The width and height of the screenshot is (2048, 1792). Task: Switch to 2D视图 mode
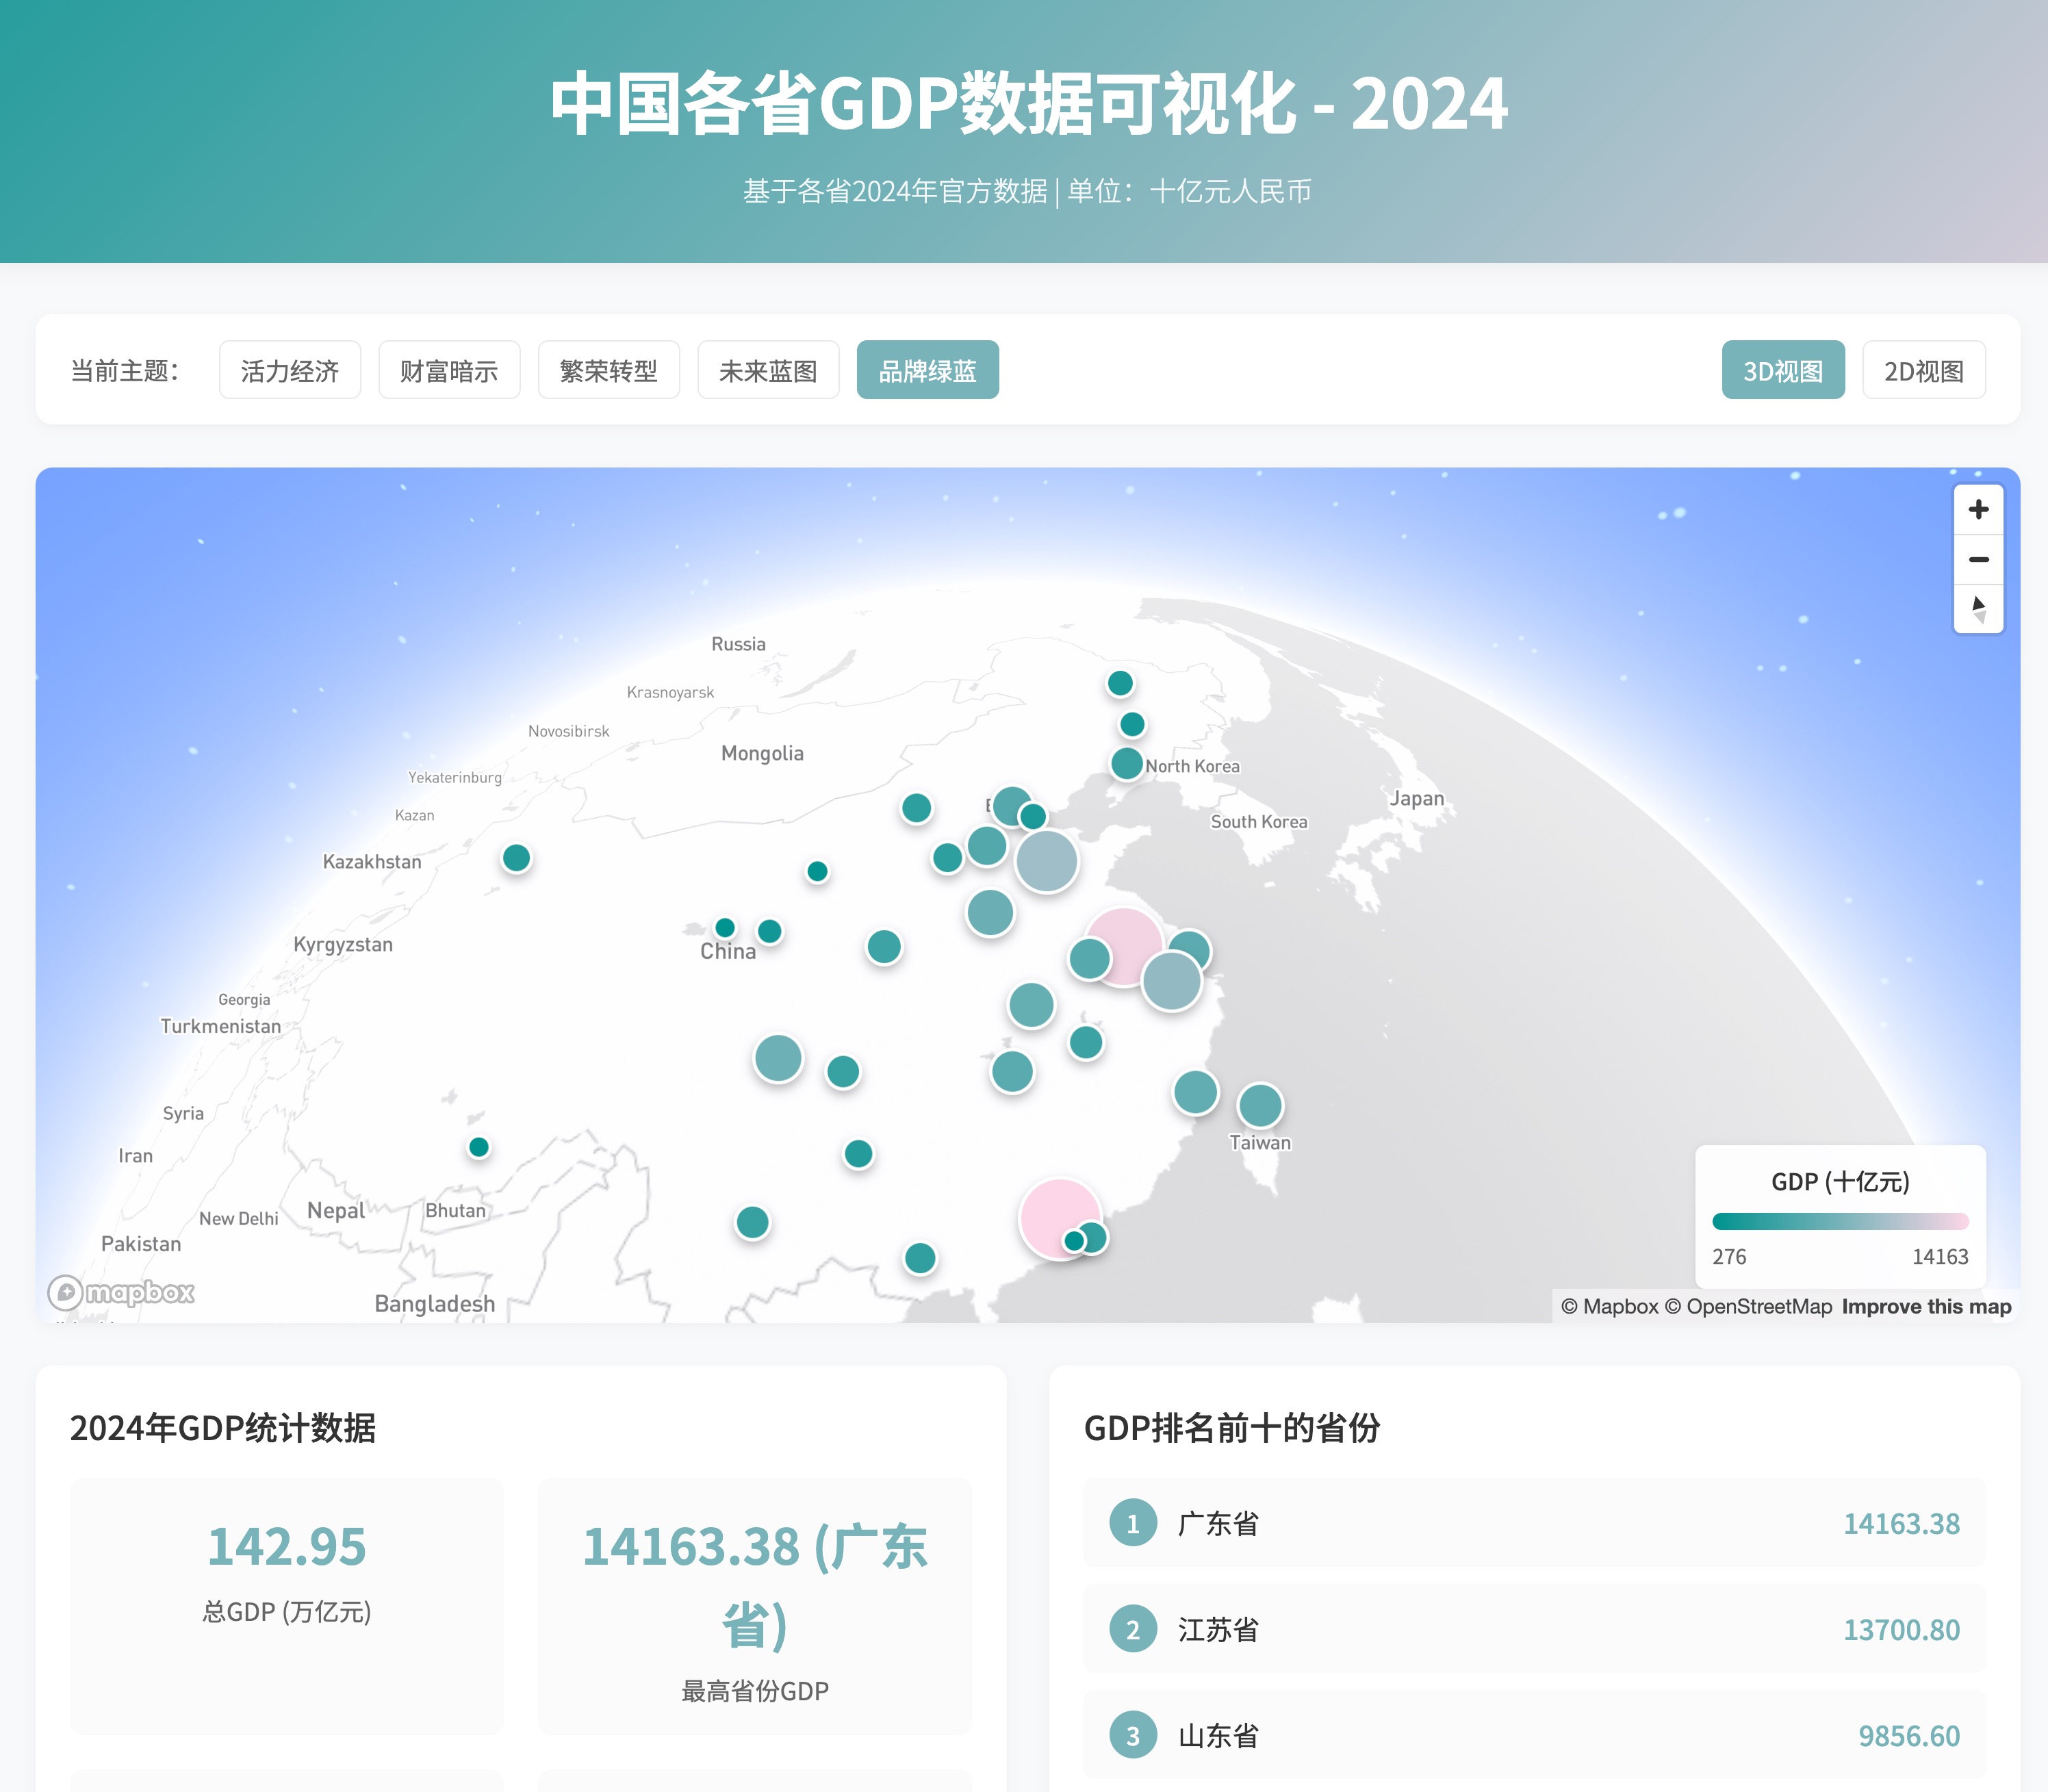coord(1924,370)
